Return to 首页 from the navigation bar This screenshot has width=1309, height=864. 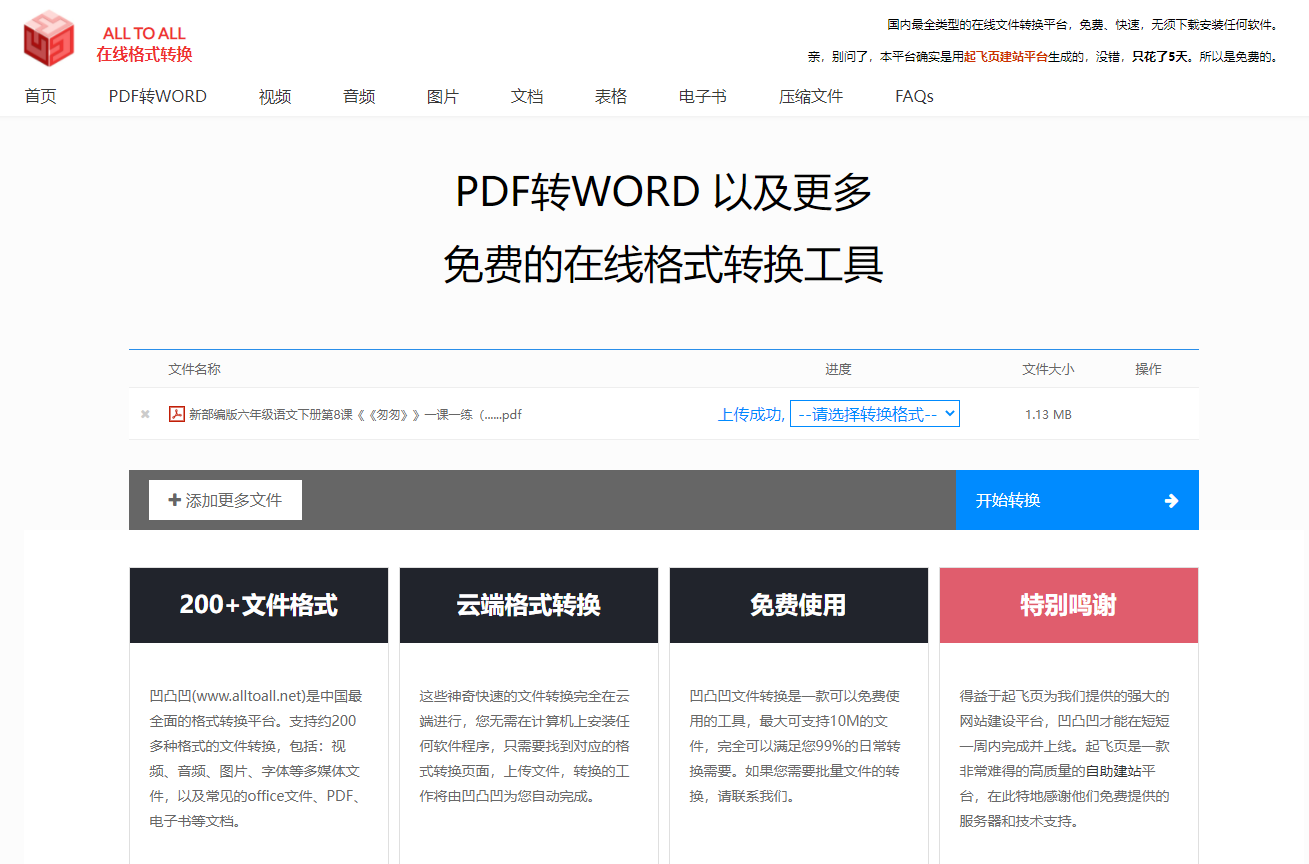click(x=40, y=96)
